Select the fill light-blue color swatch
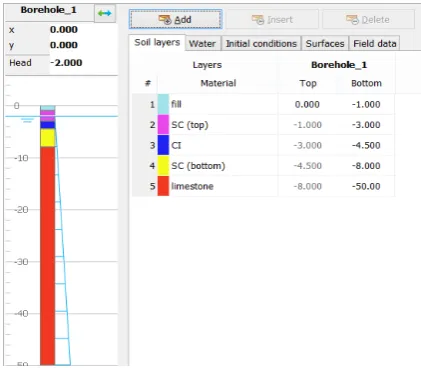The width and height of the screenshot is (421, 368). [163, 104]
